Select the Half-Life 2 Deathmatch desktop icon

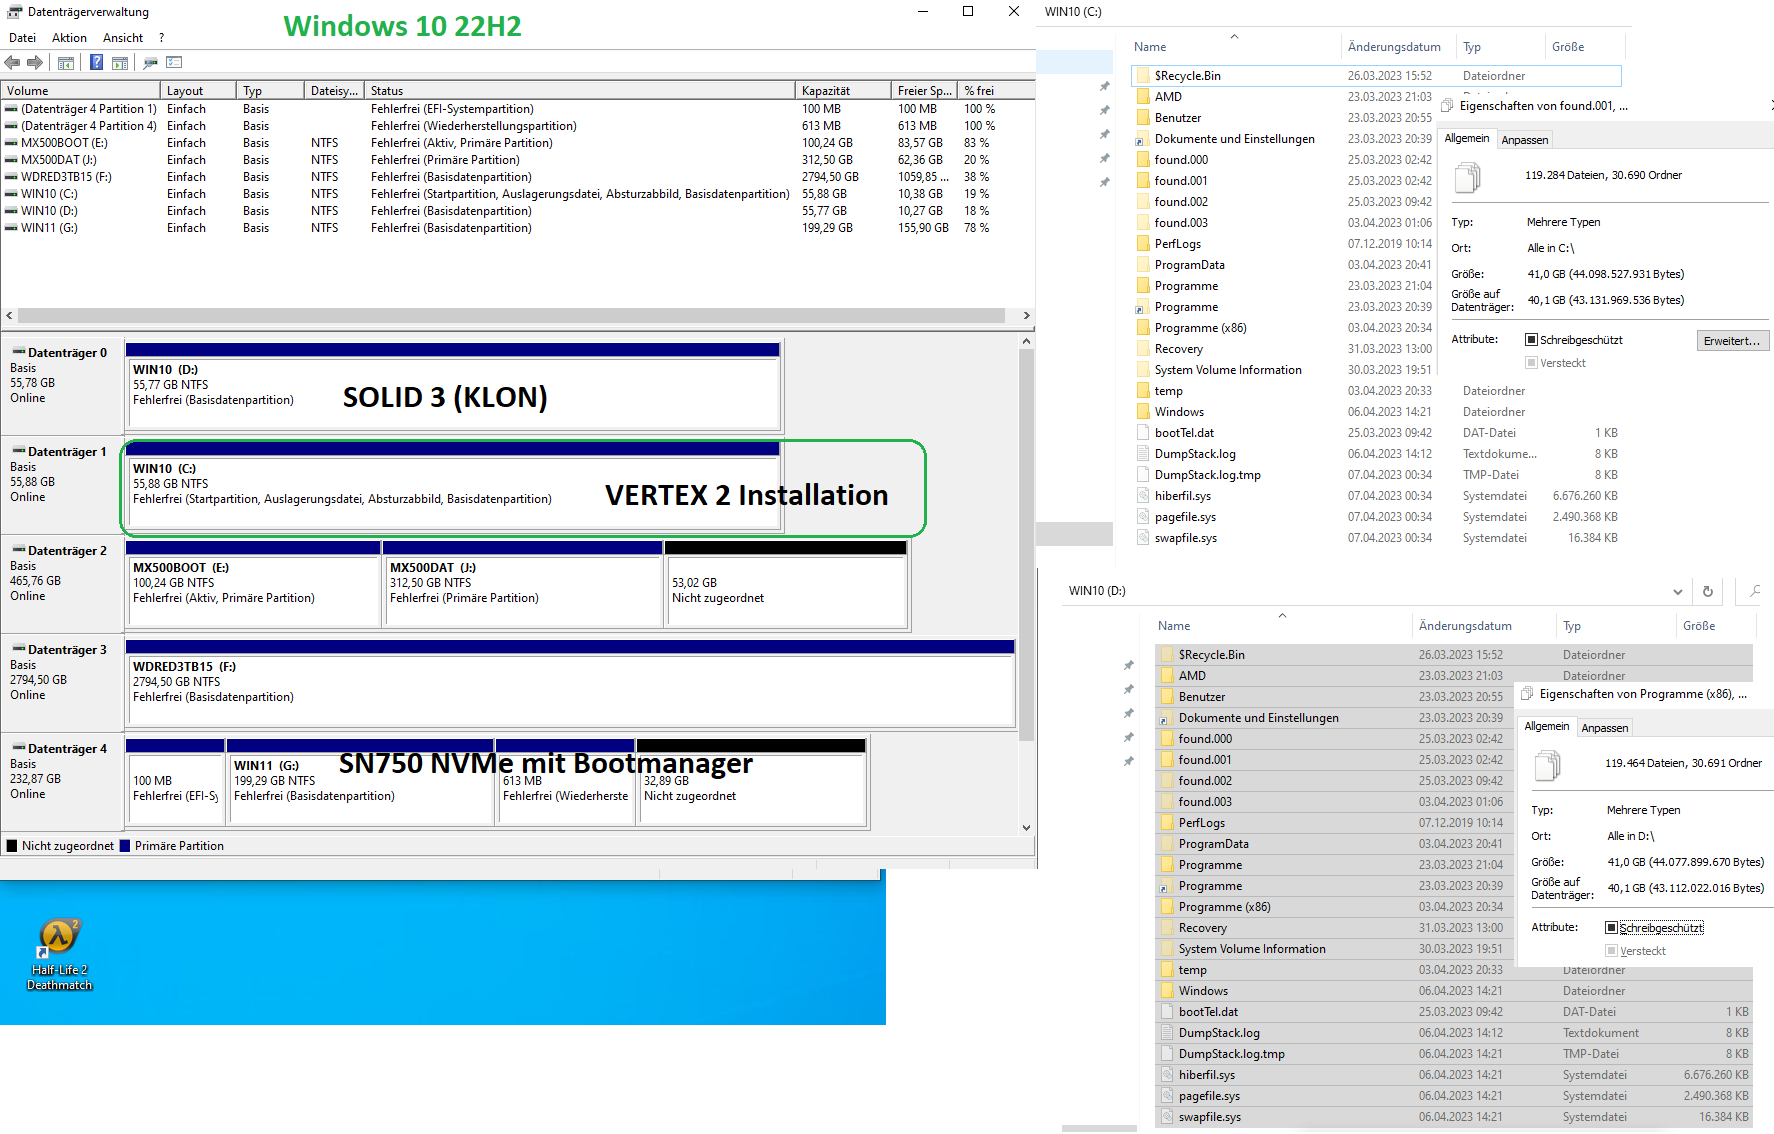tap(59, 955)
